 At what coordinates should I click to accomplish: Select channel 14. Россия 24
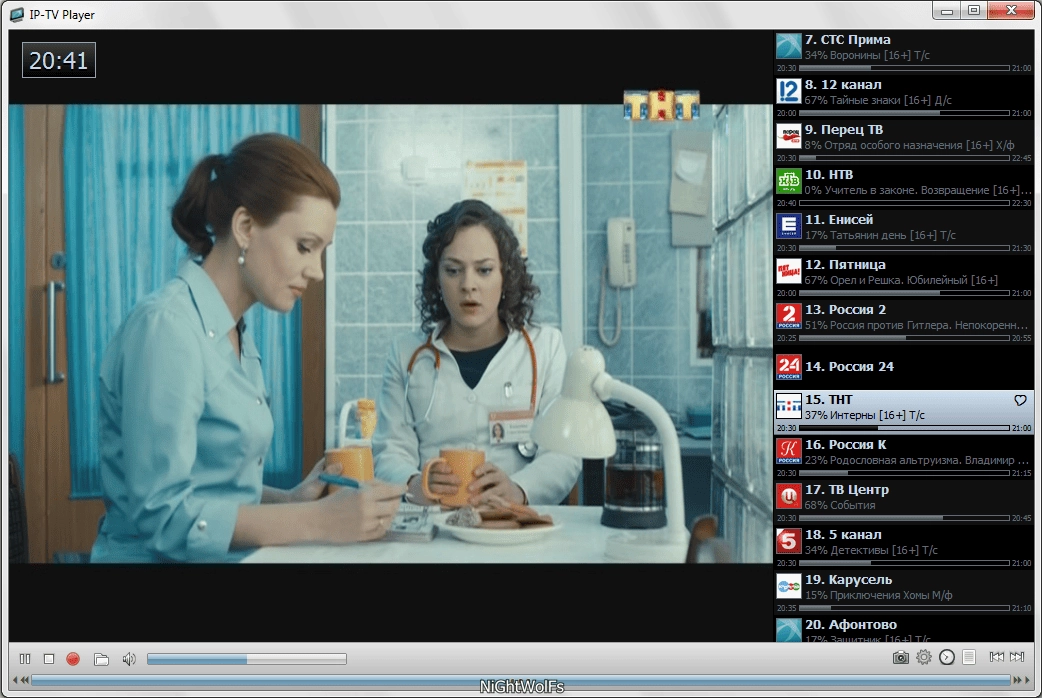pos(904,367)
